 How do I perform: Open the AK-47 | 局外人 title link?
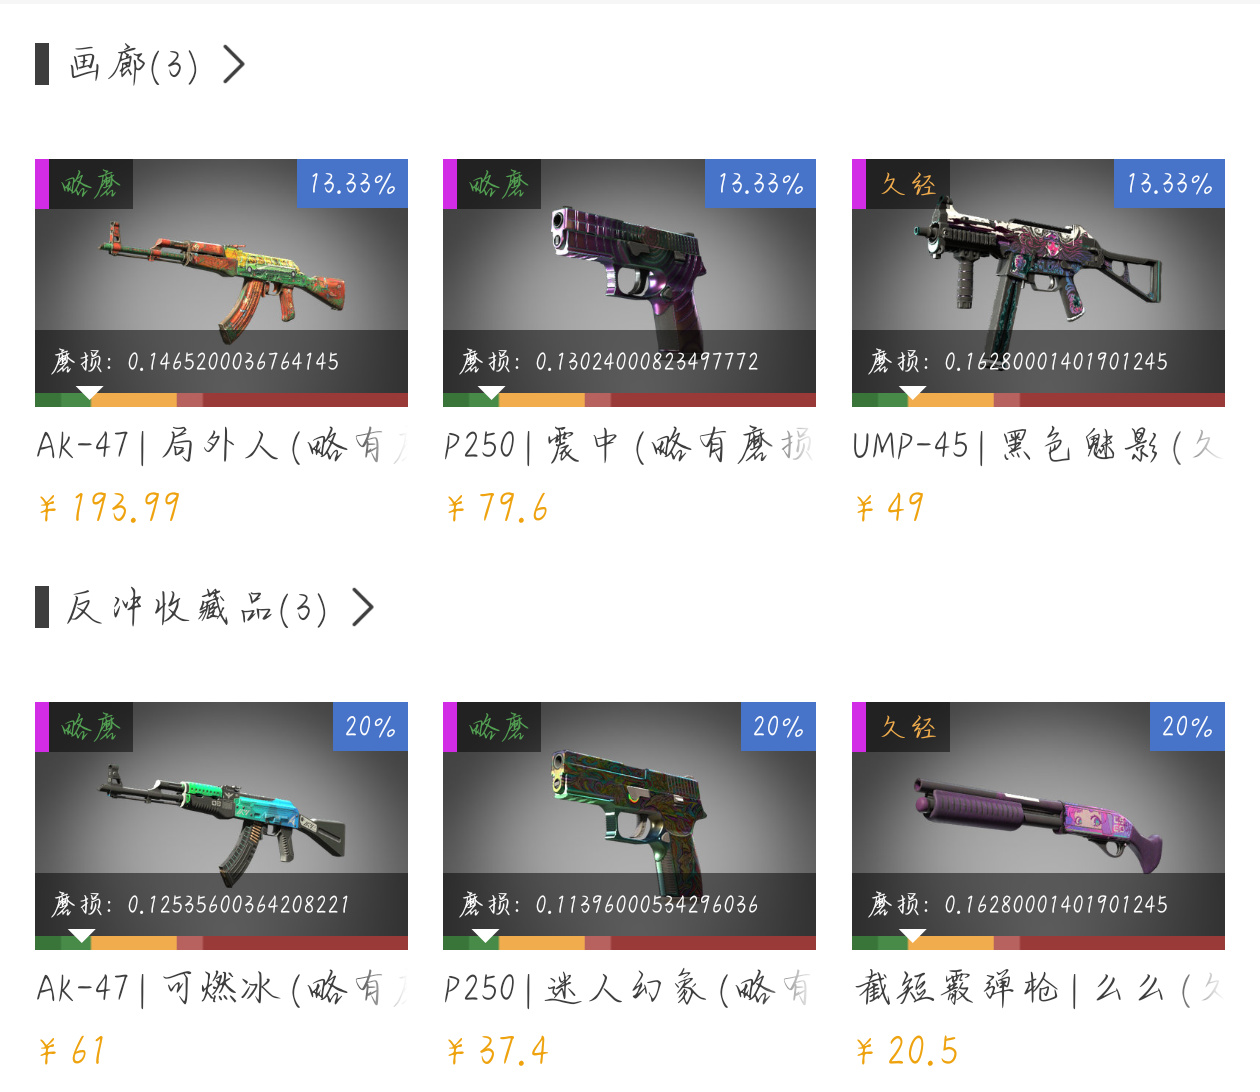[221, 445]
